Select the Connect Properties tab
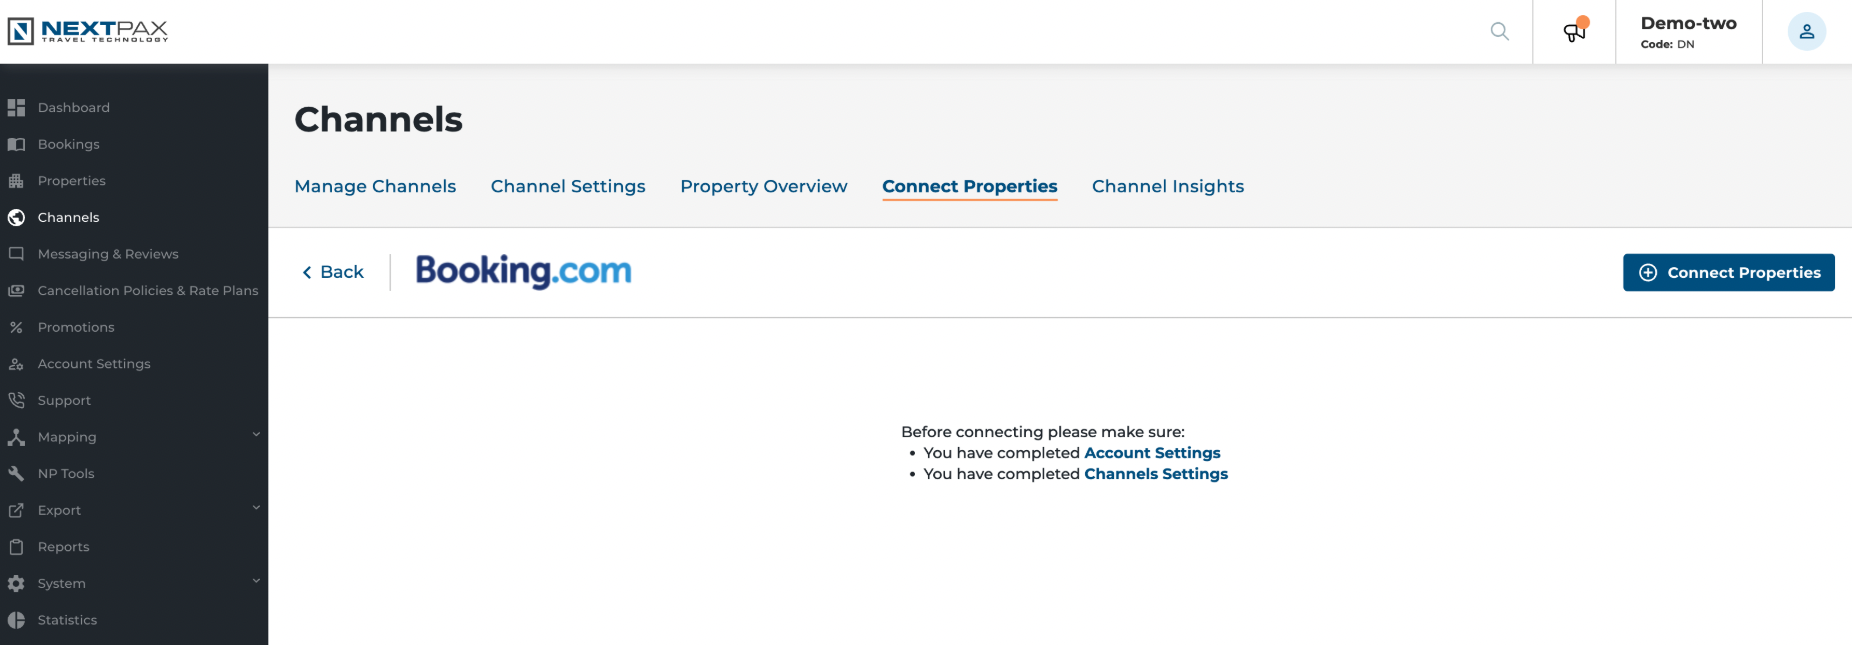 click(969, 187)
